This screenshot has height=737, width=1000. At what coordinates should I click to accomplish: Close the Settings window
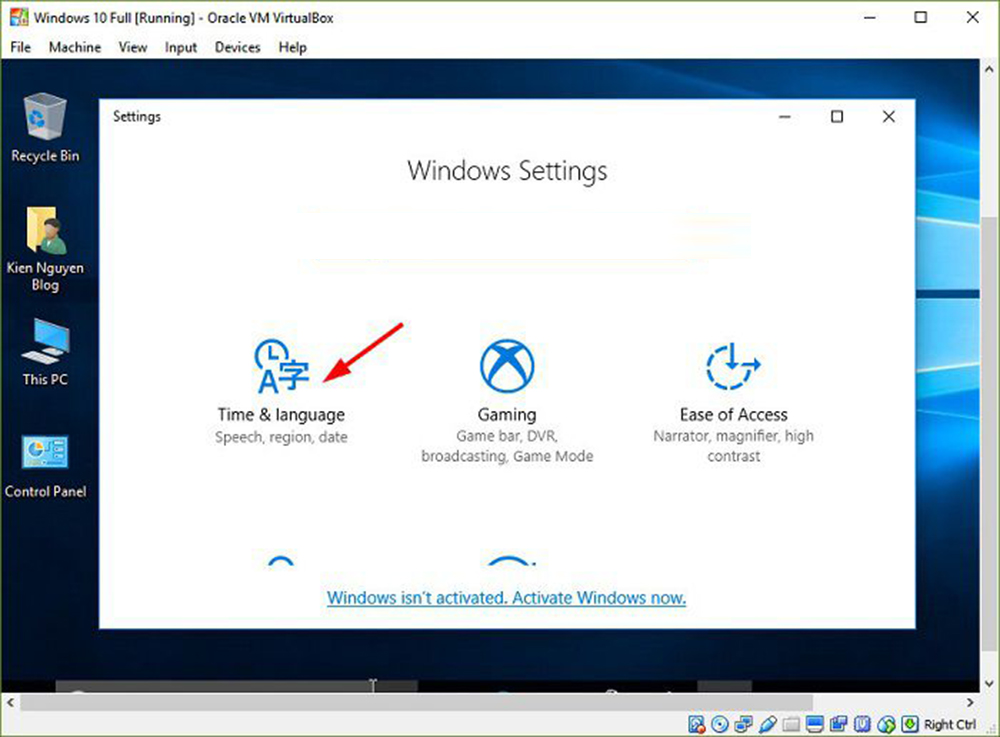click(888, 117)
